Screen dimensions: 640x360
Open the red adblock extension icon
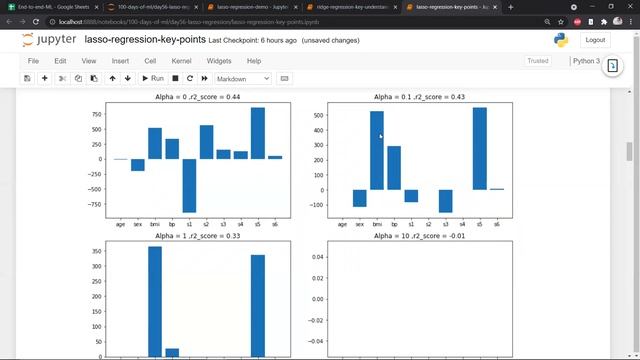[x=577, y=22]
